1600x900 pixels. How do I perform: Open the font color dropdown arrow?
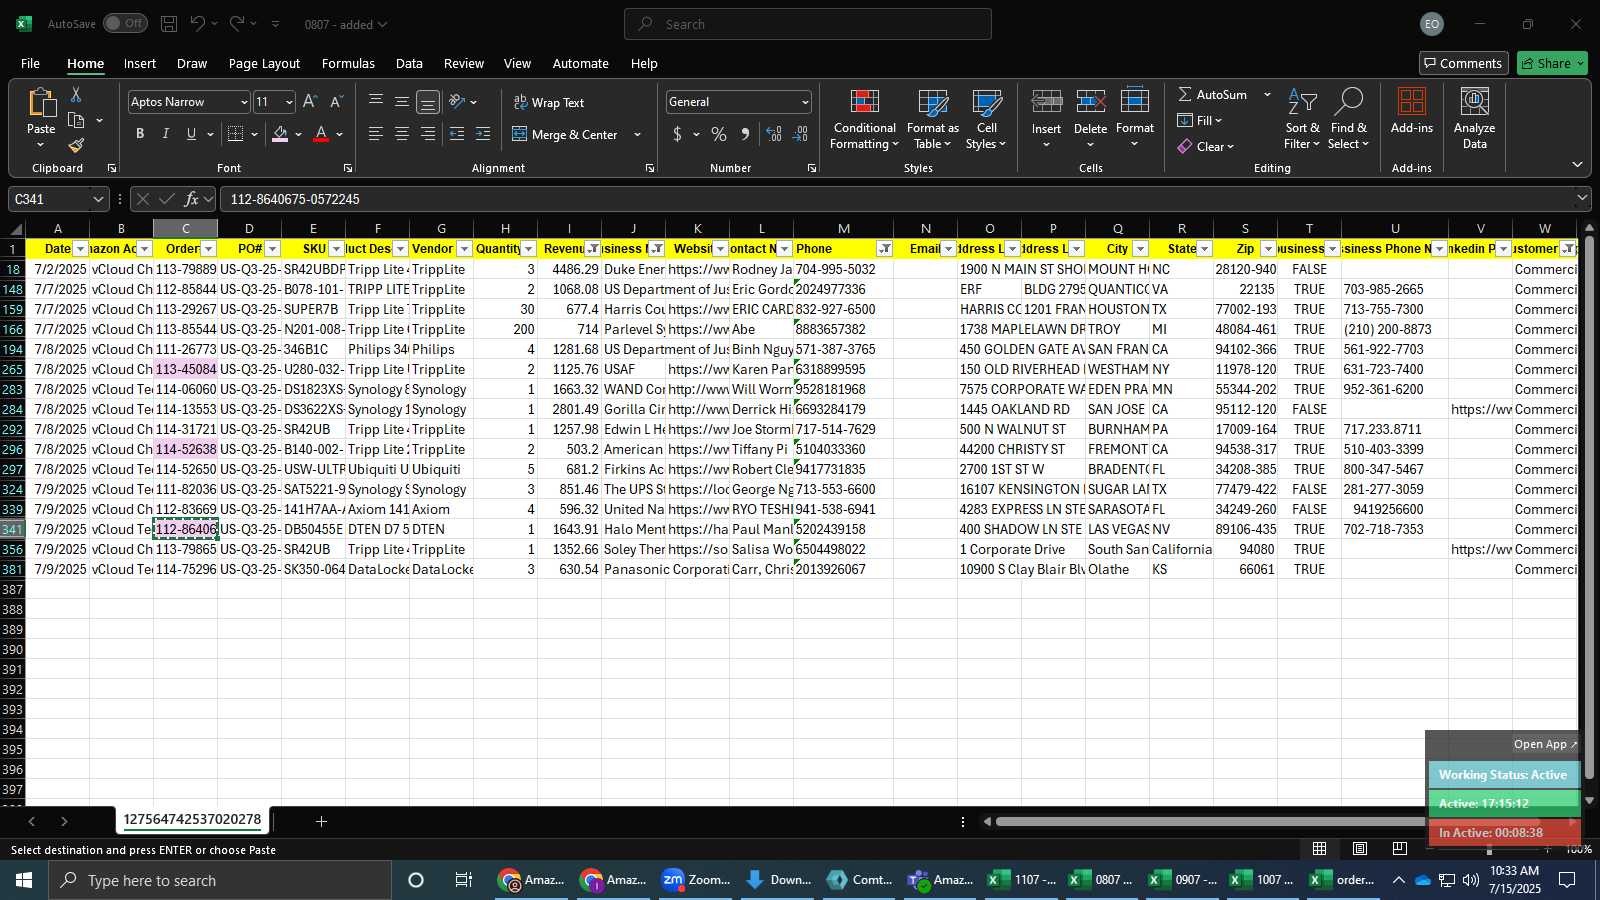click(x=340, y=134)
